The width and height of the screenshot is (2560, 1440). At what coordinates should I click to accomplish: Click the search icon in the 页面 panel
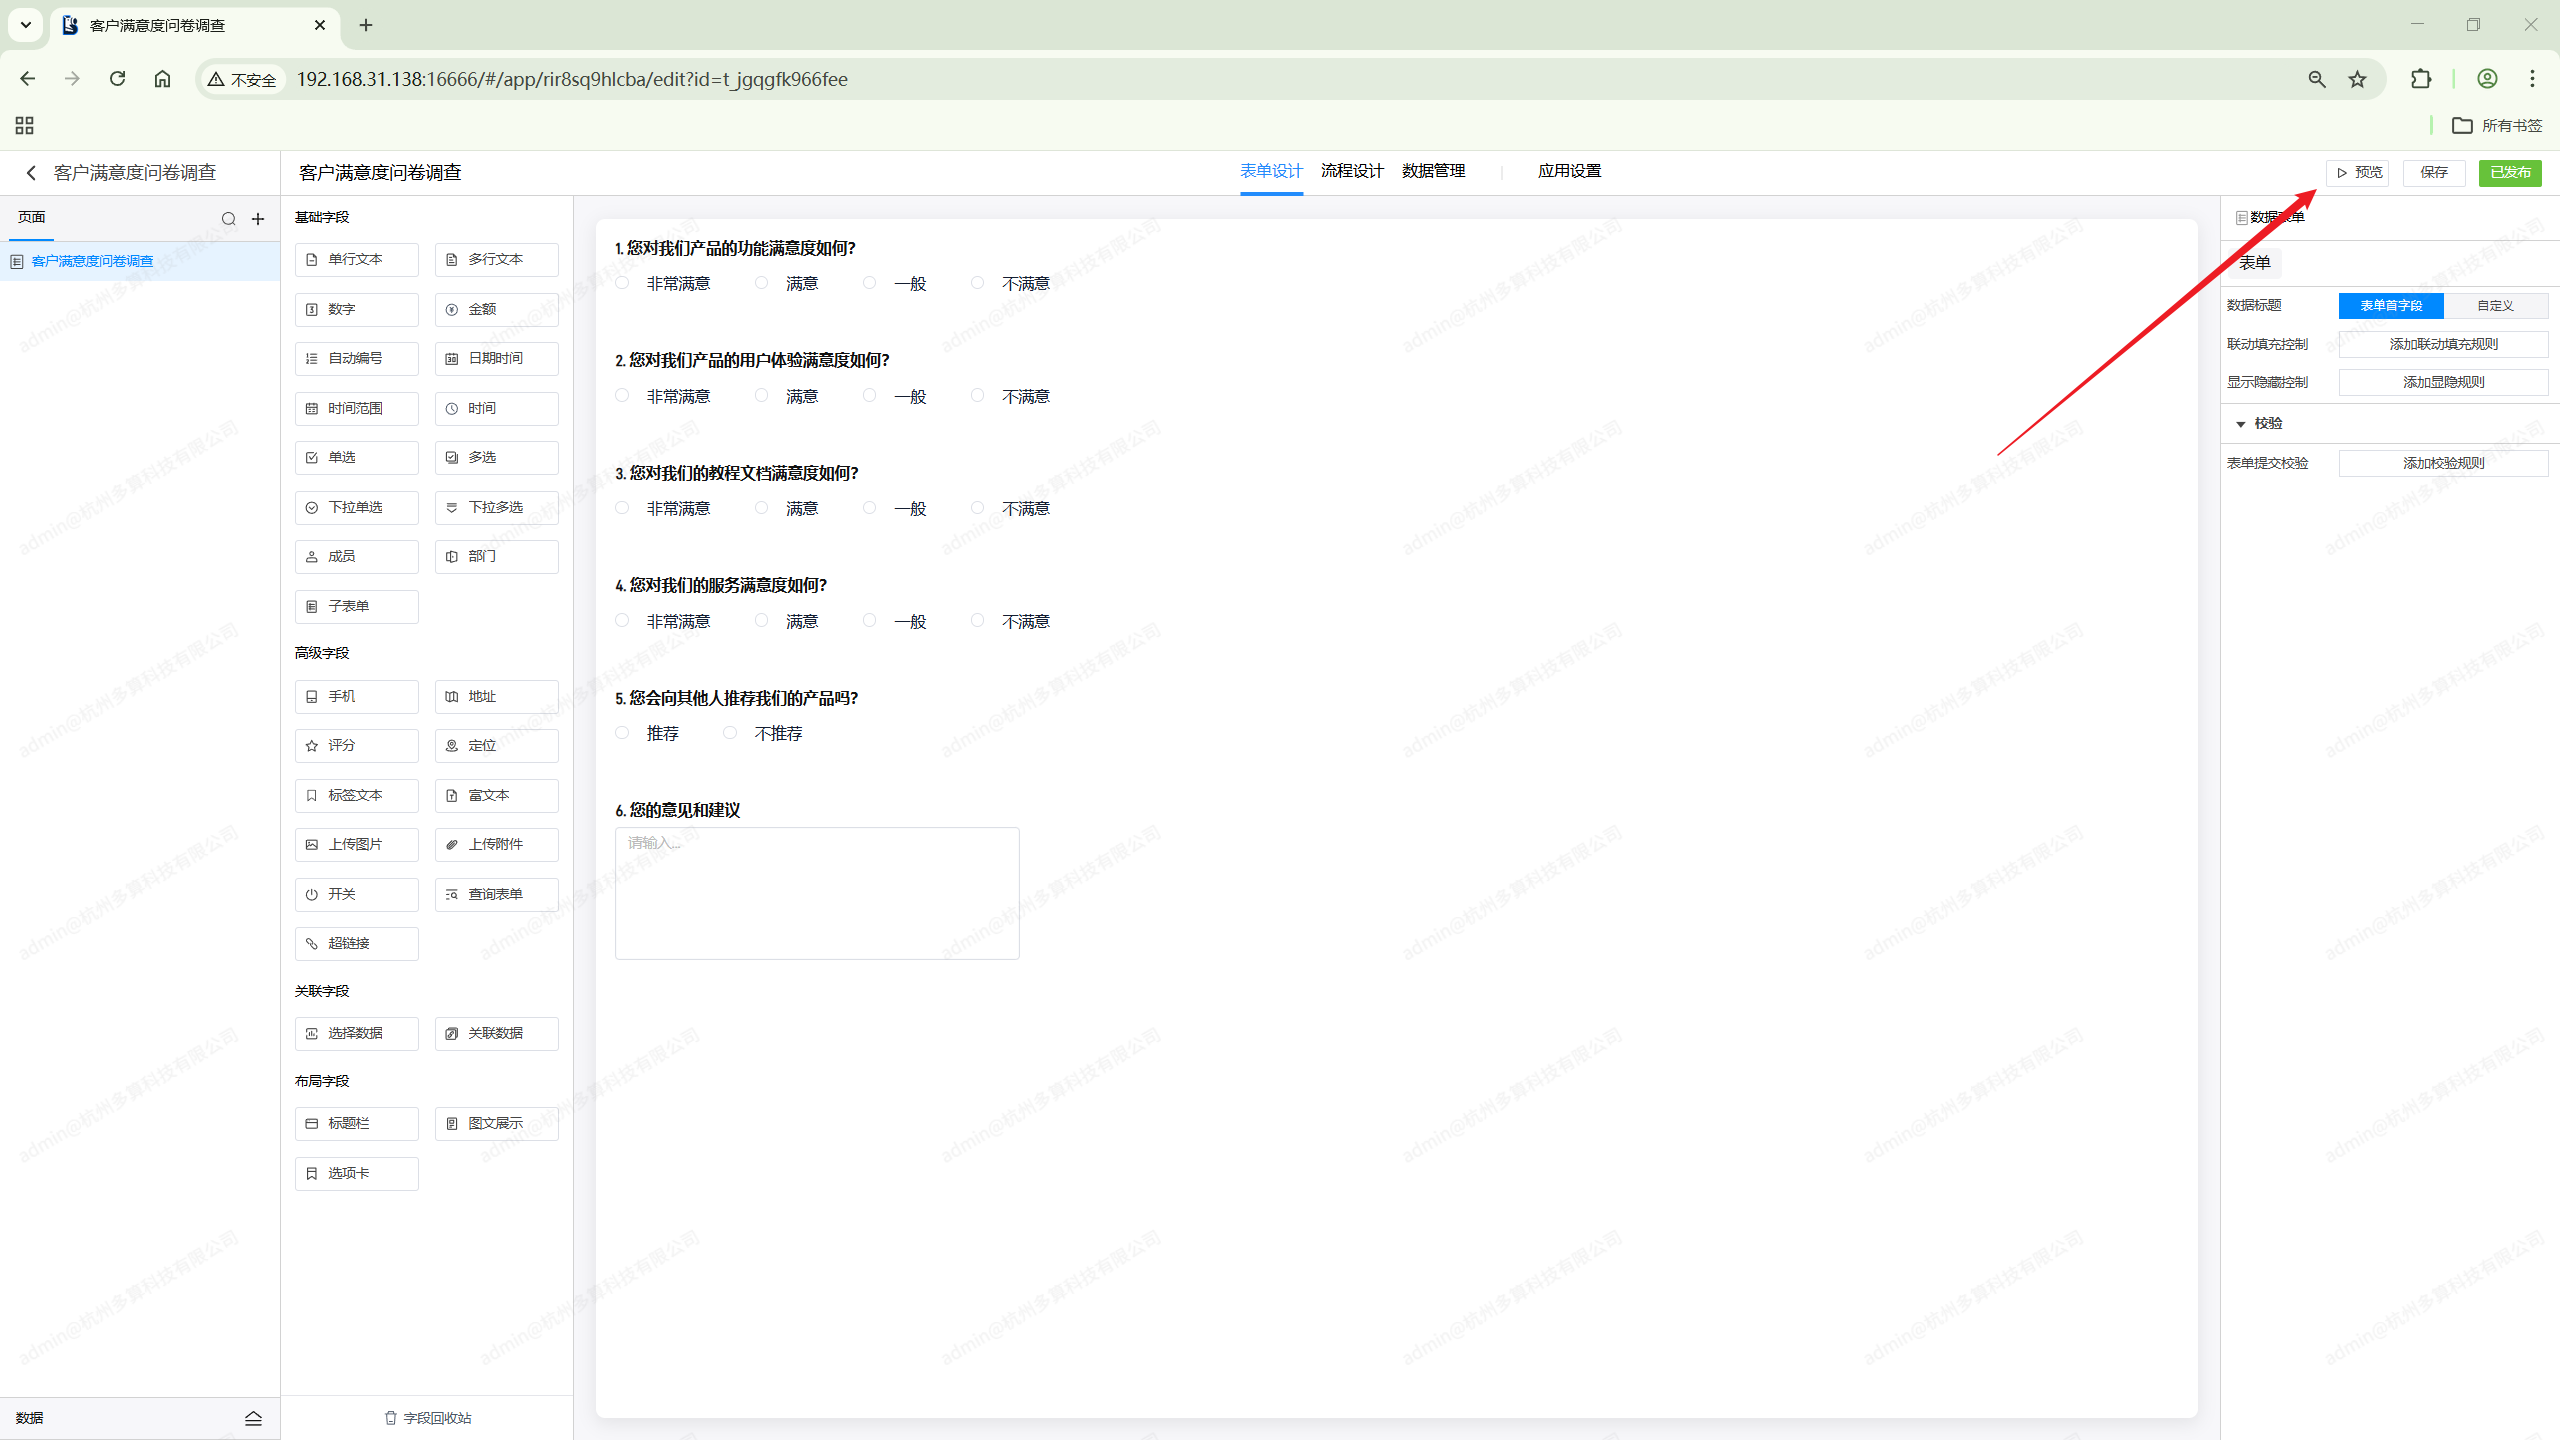(x=228, y=219)
